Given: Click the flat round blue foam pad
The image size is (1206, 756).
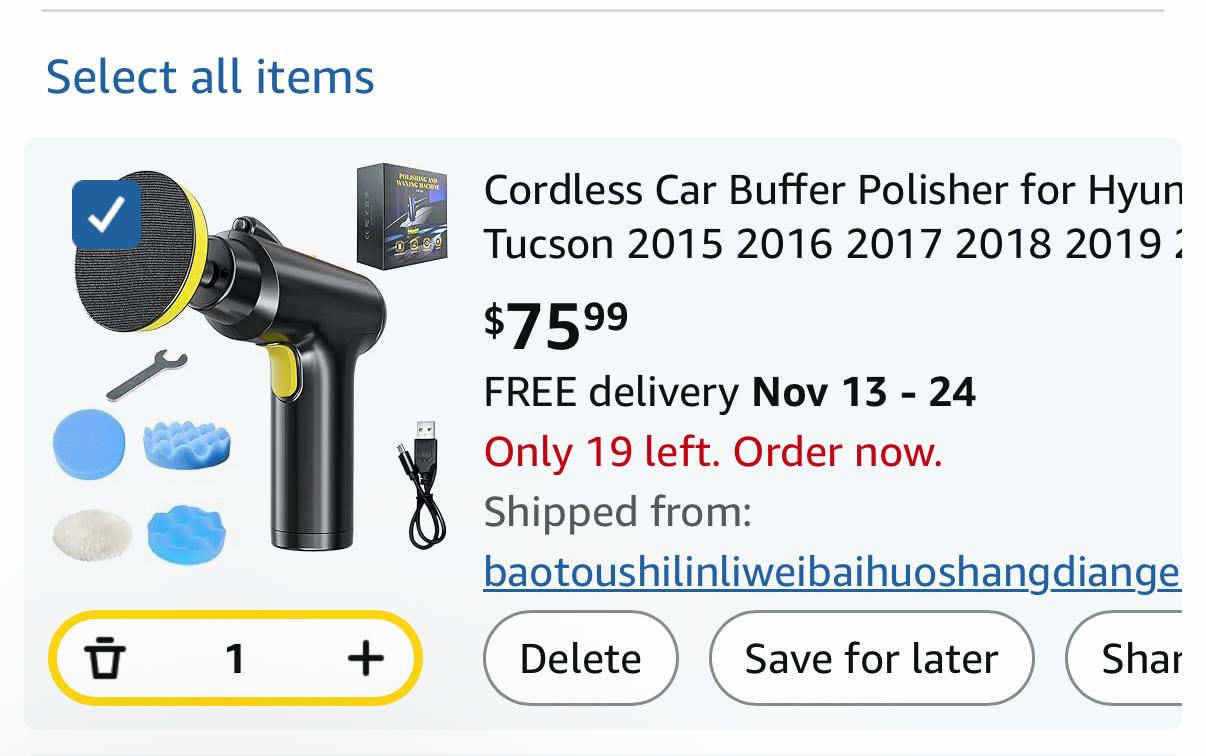Looking at the screenshot, I should pos(89,443).
